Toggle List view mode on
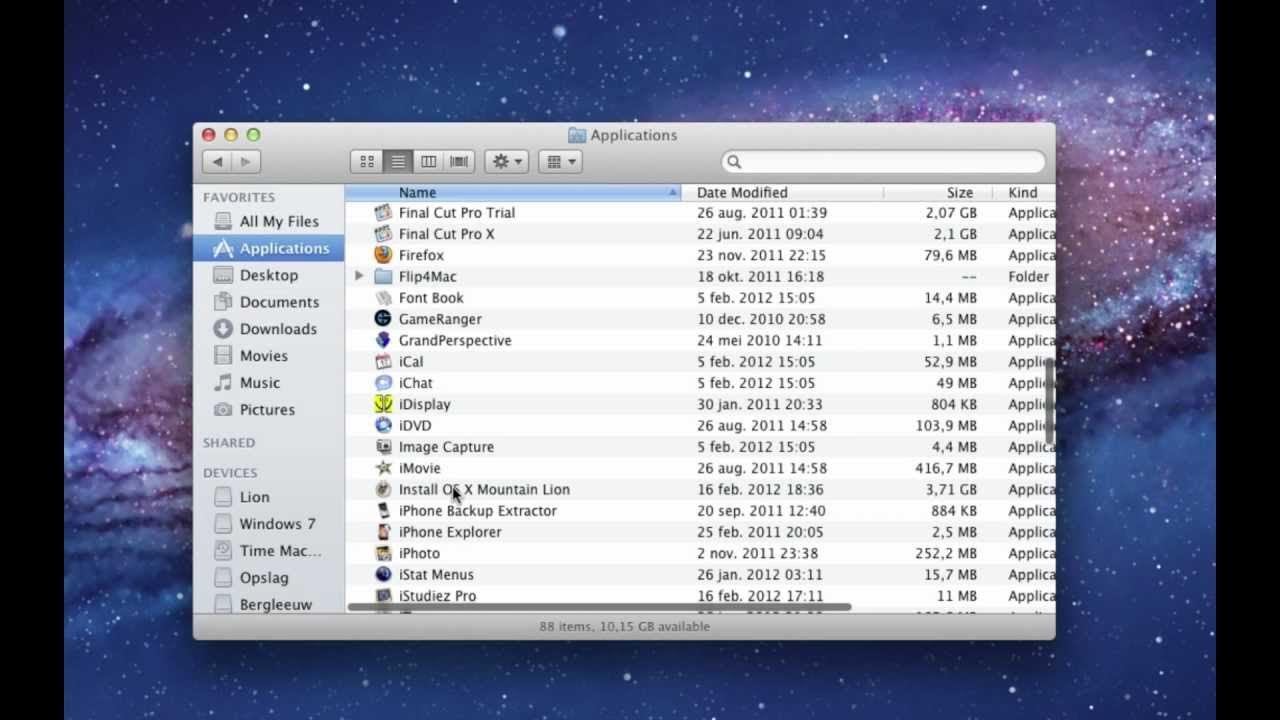This screenshot has width=1280, height=720. click(x=397, y=161)
